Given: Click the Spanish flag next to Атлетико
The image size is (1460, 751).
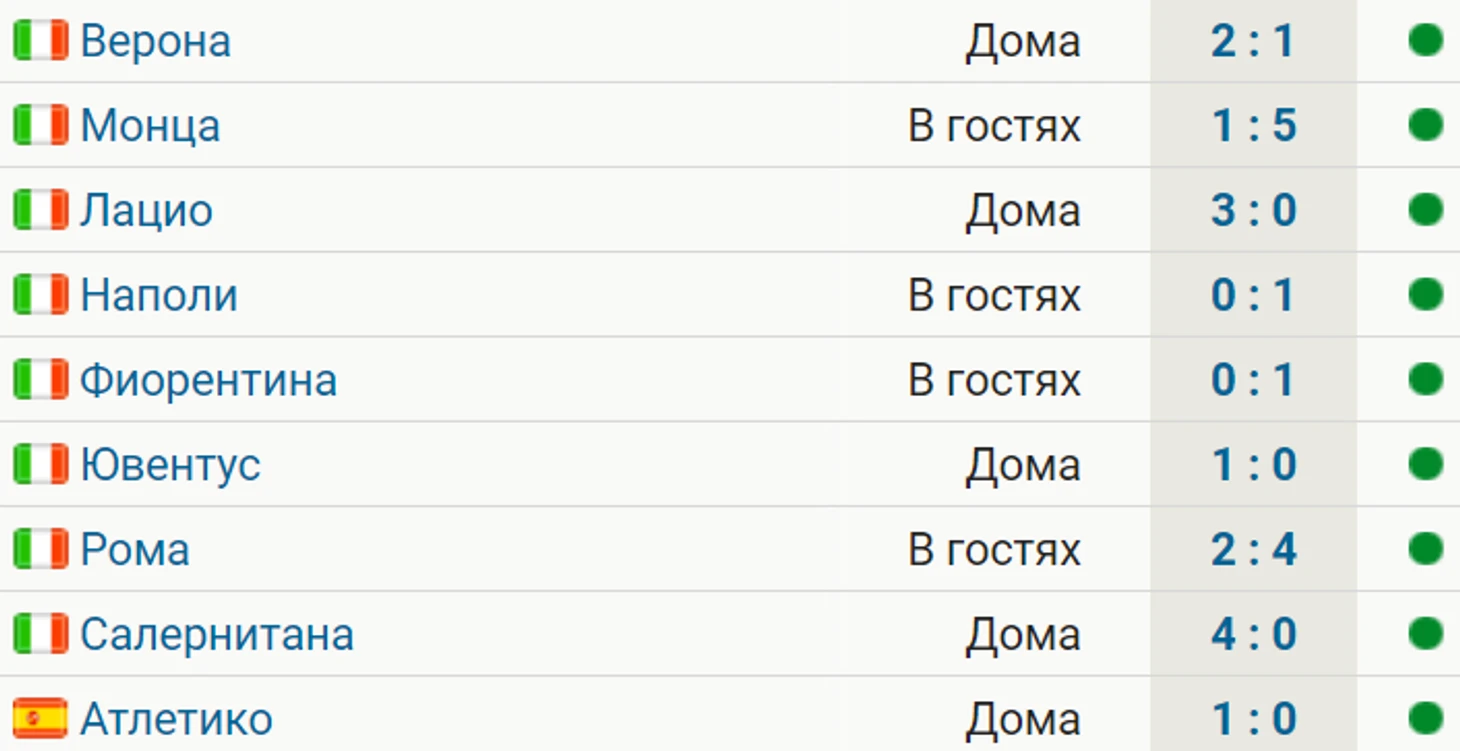Looking at the screenshot, I should point(40,719).
